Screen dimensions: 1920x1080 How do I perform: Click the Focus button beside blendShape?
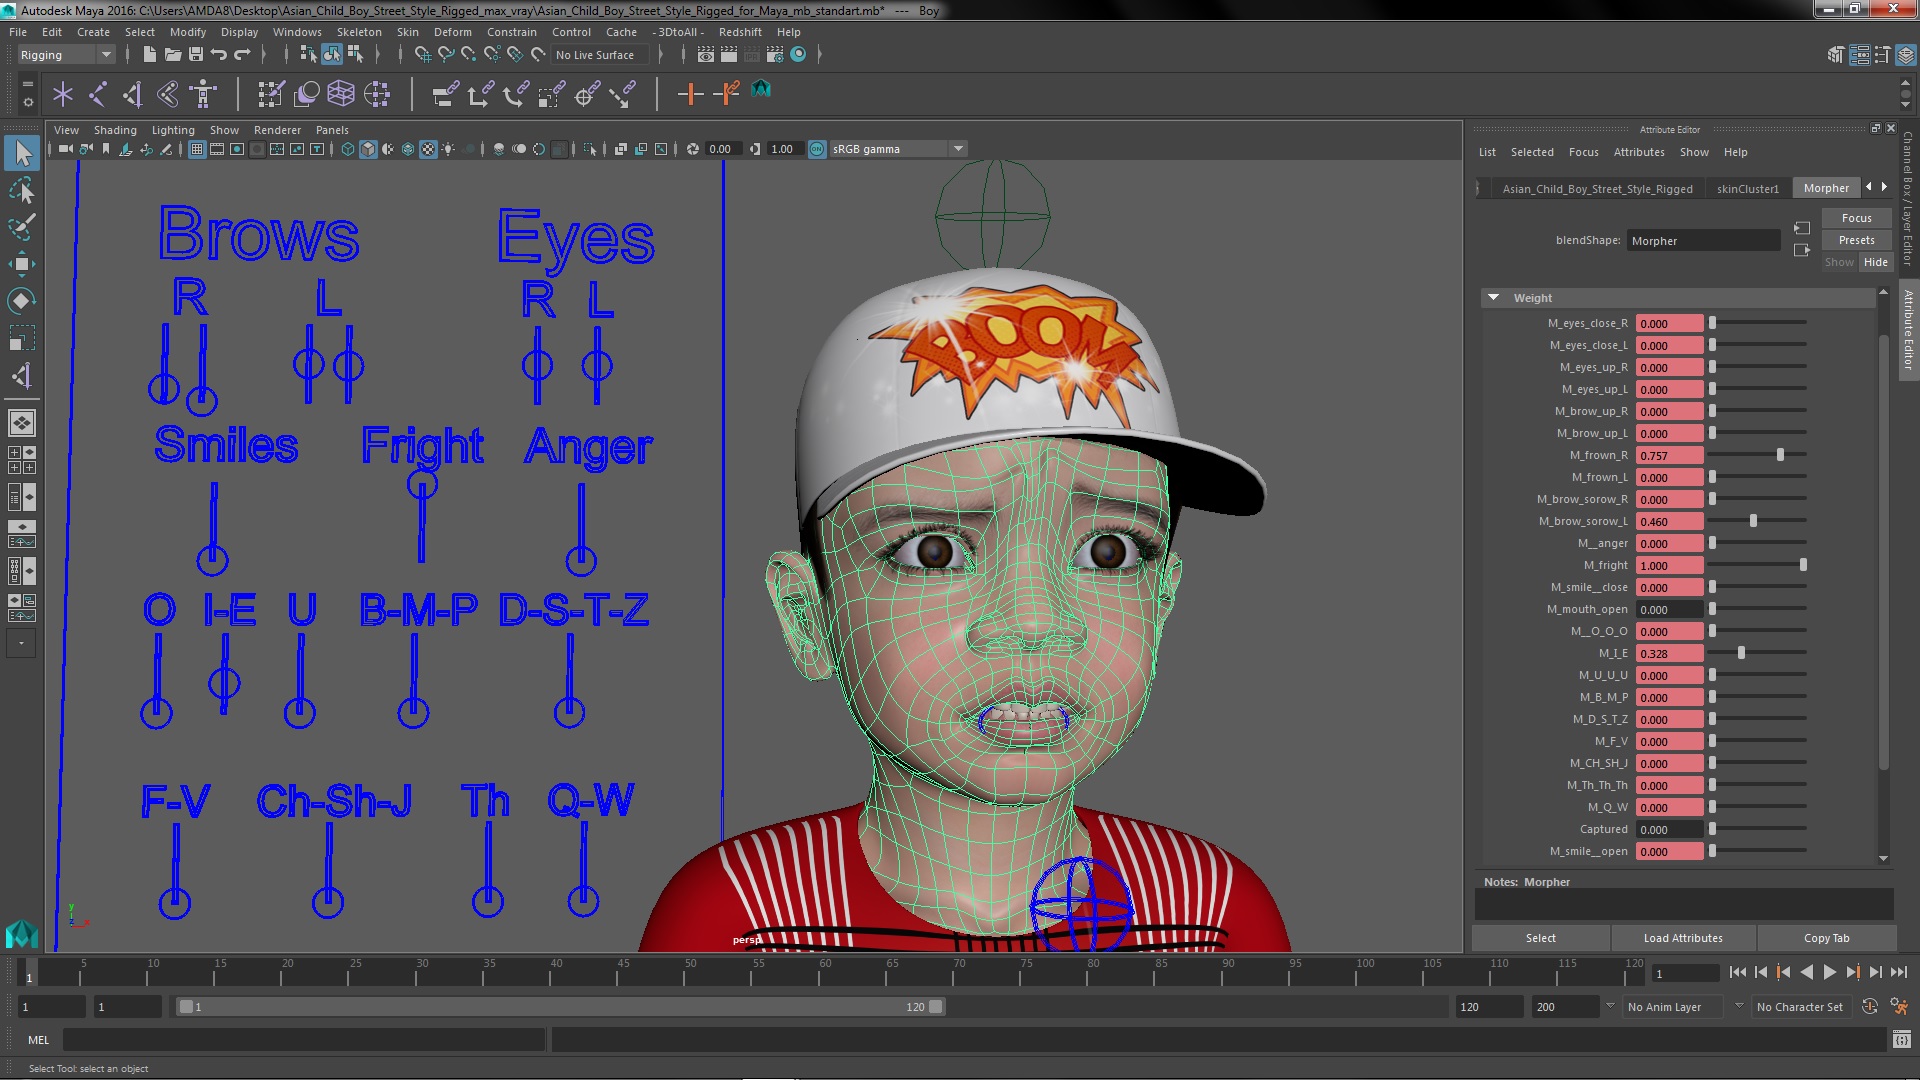pyautogui.click(x=1856, y=218)
